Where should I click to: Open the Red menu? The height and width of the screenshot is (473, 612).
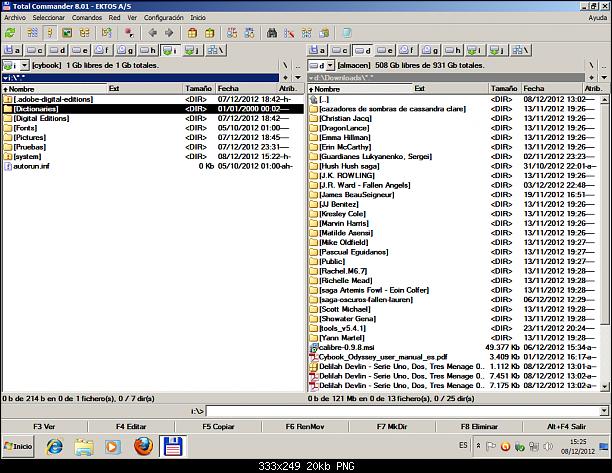(114, 18)
